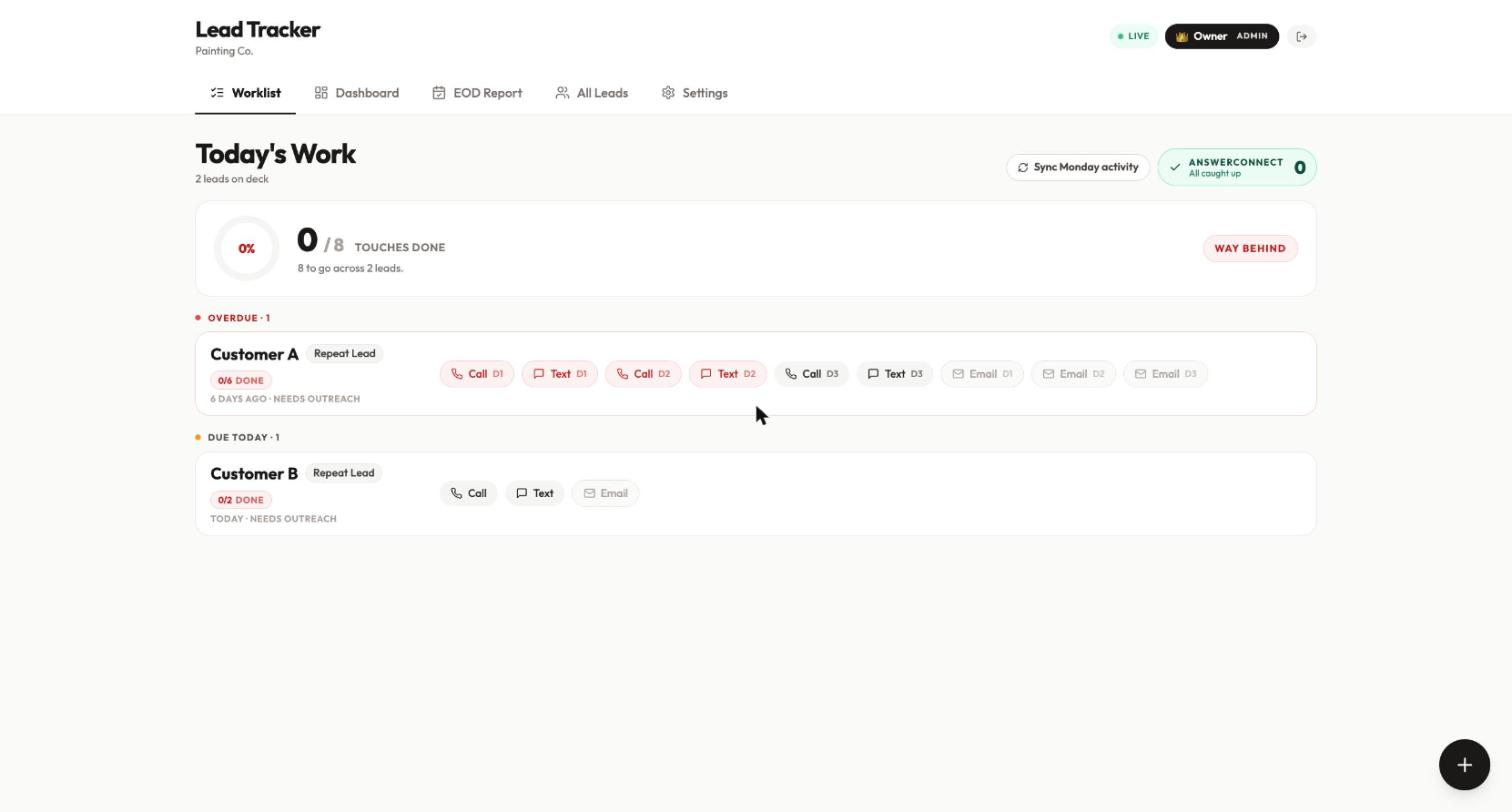Viewport: 1512px width, 812px height.
Task: Open the All Leads tab
Action: (x=592, y=93)
